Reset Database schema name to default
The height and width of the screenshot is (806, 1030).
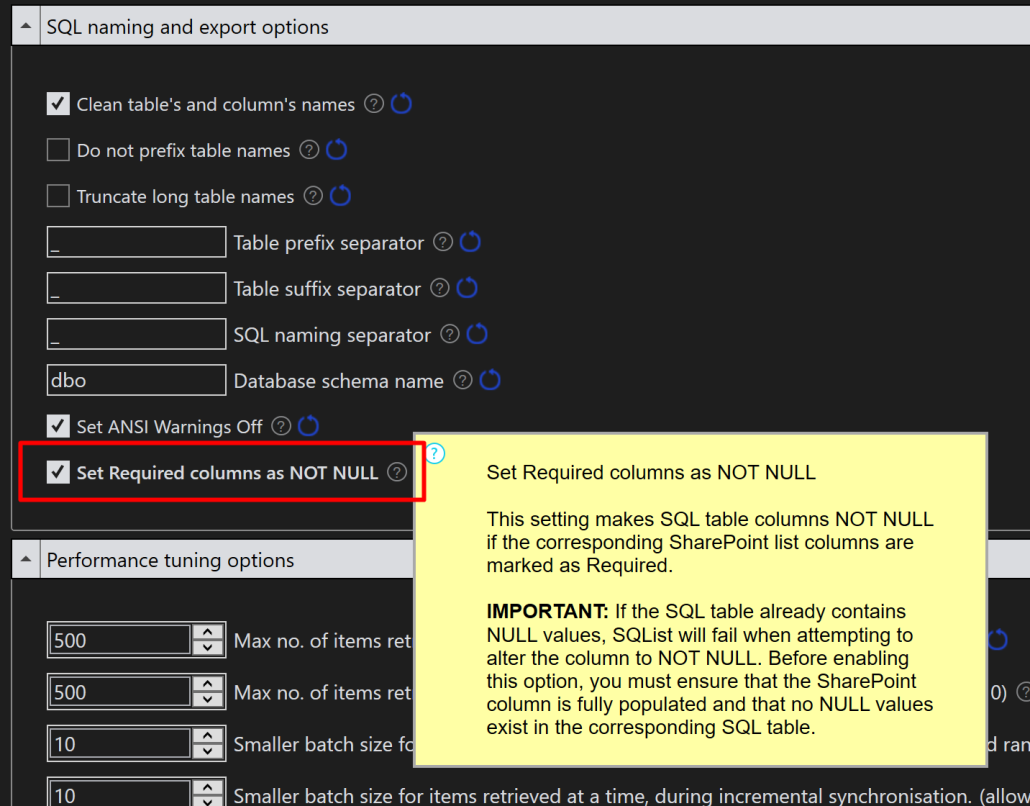click(x=490, y=380)
